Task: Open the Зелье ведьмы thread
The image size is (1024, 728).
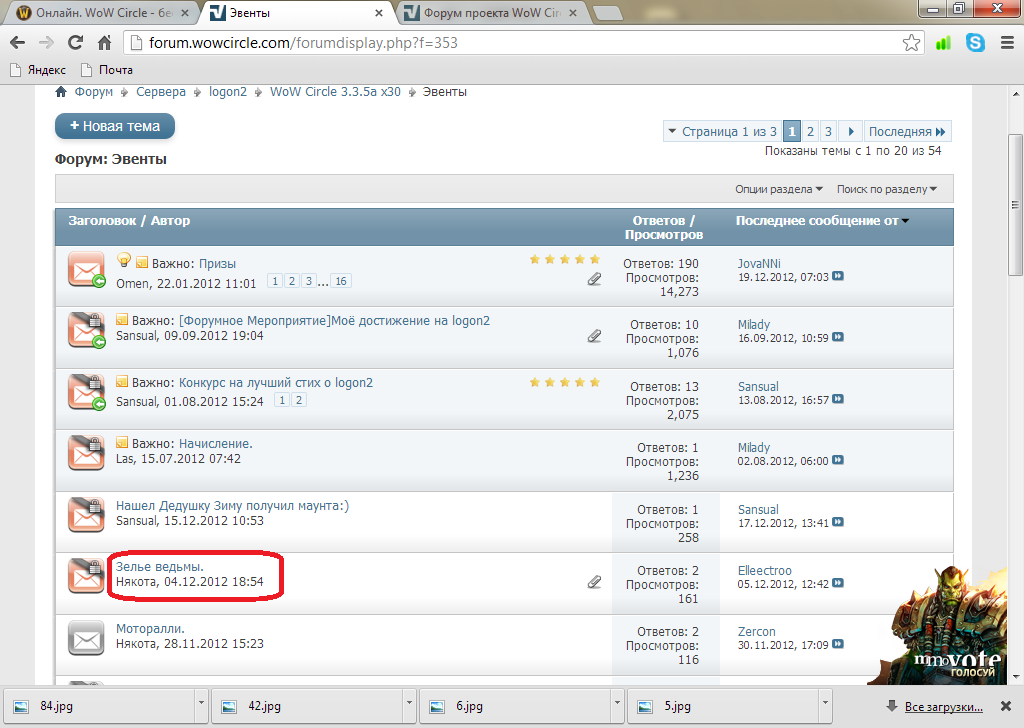Action: [160, 567]
